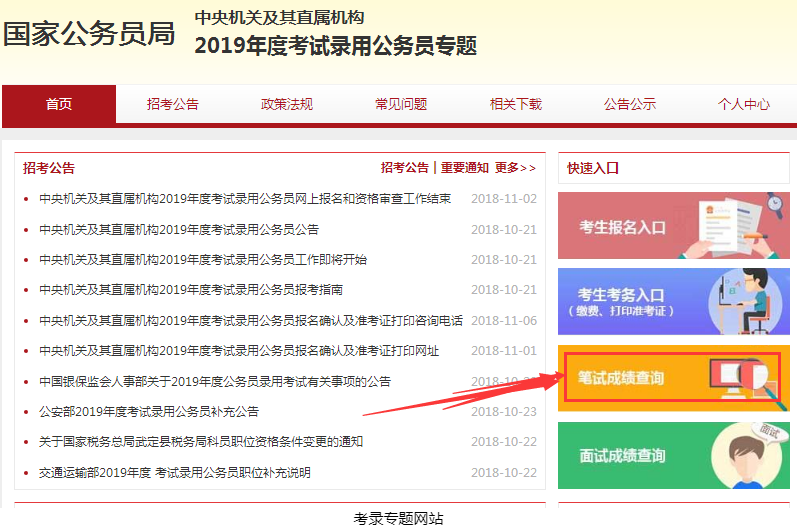
Task: Click the person avatar illustration on 面试成绩查询
Action: tap(748, 457)
